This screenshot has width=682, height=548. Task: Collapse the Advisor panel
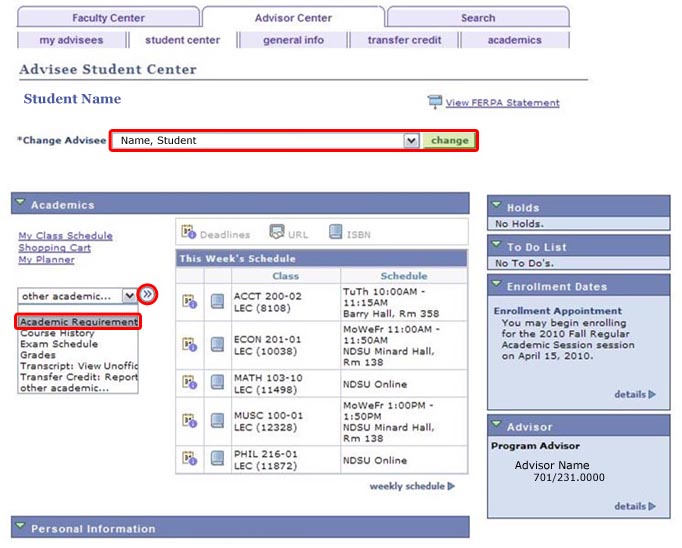tap(496, 424)
